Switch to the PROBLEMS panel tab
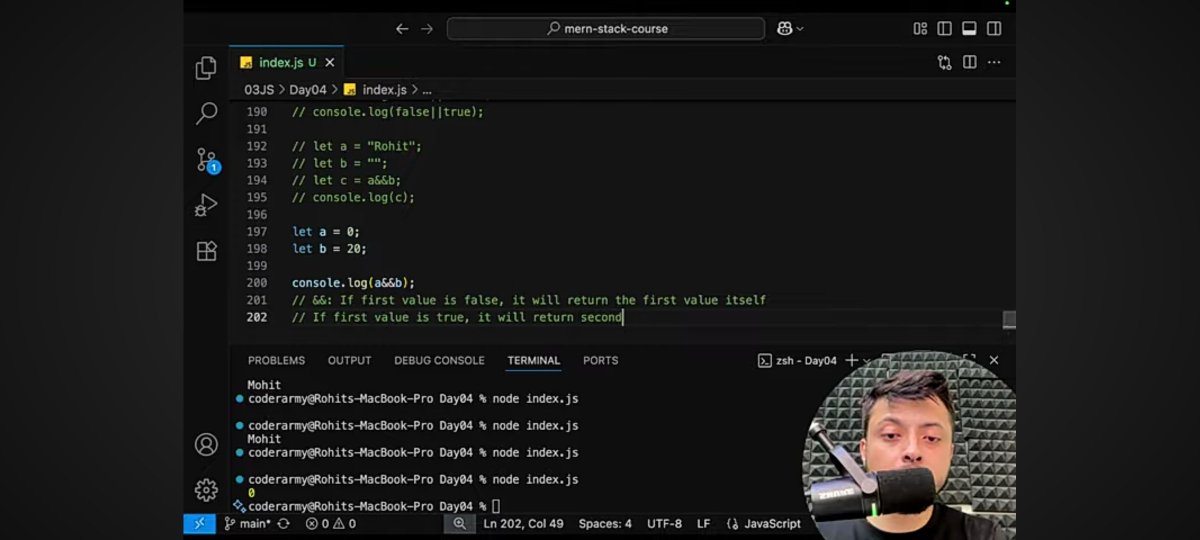Screen dimensions: 1200x540 coord(276,360)
